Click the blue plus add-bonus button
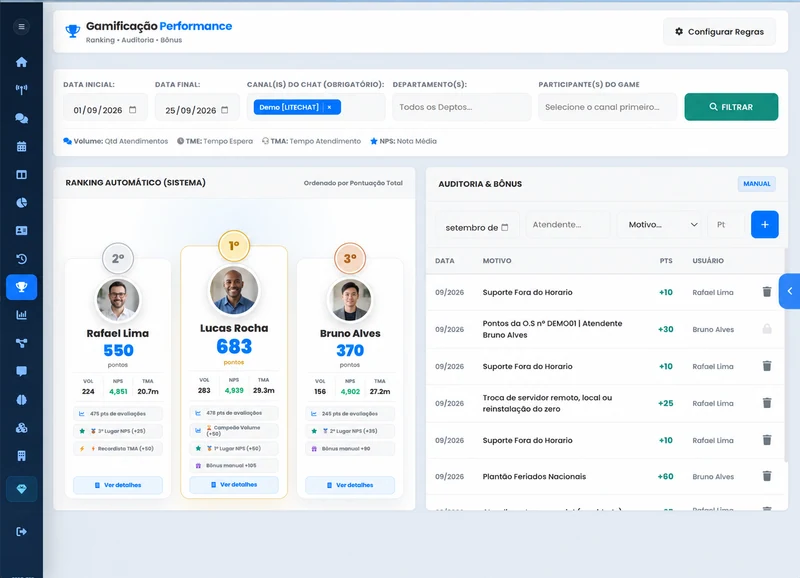800x578 pixels. 764,224
